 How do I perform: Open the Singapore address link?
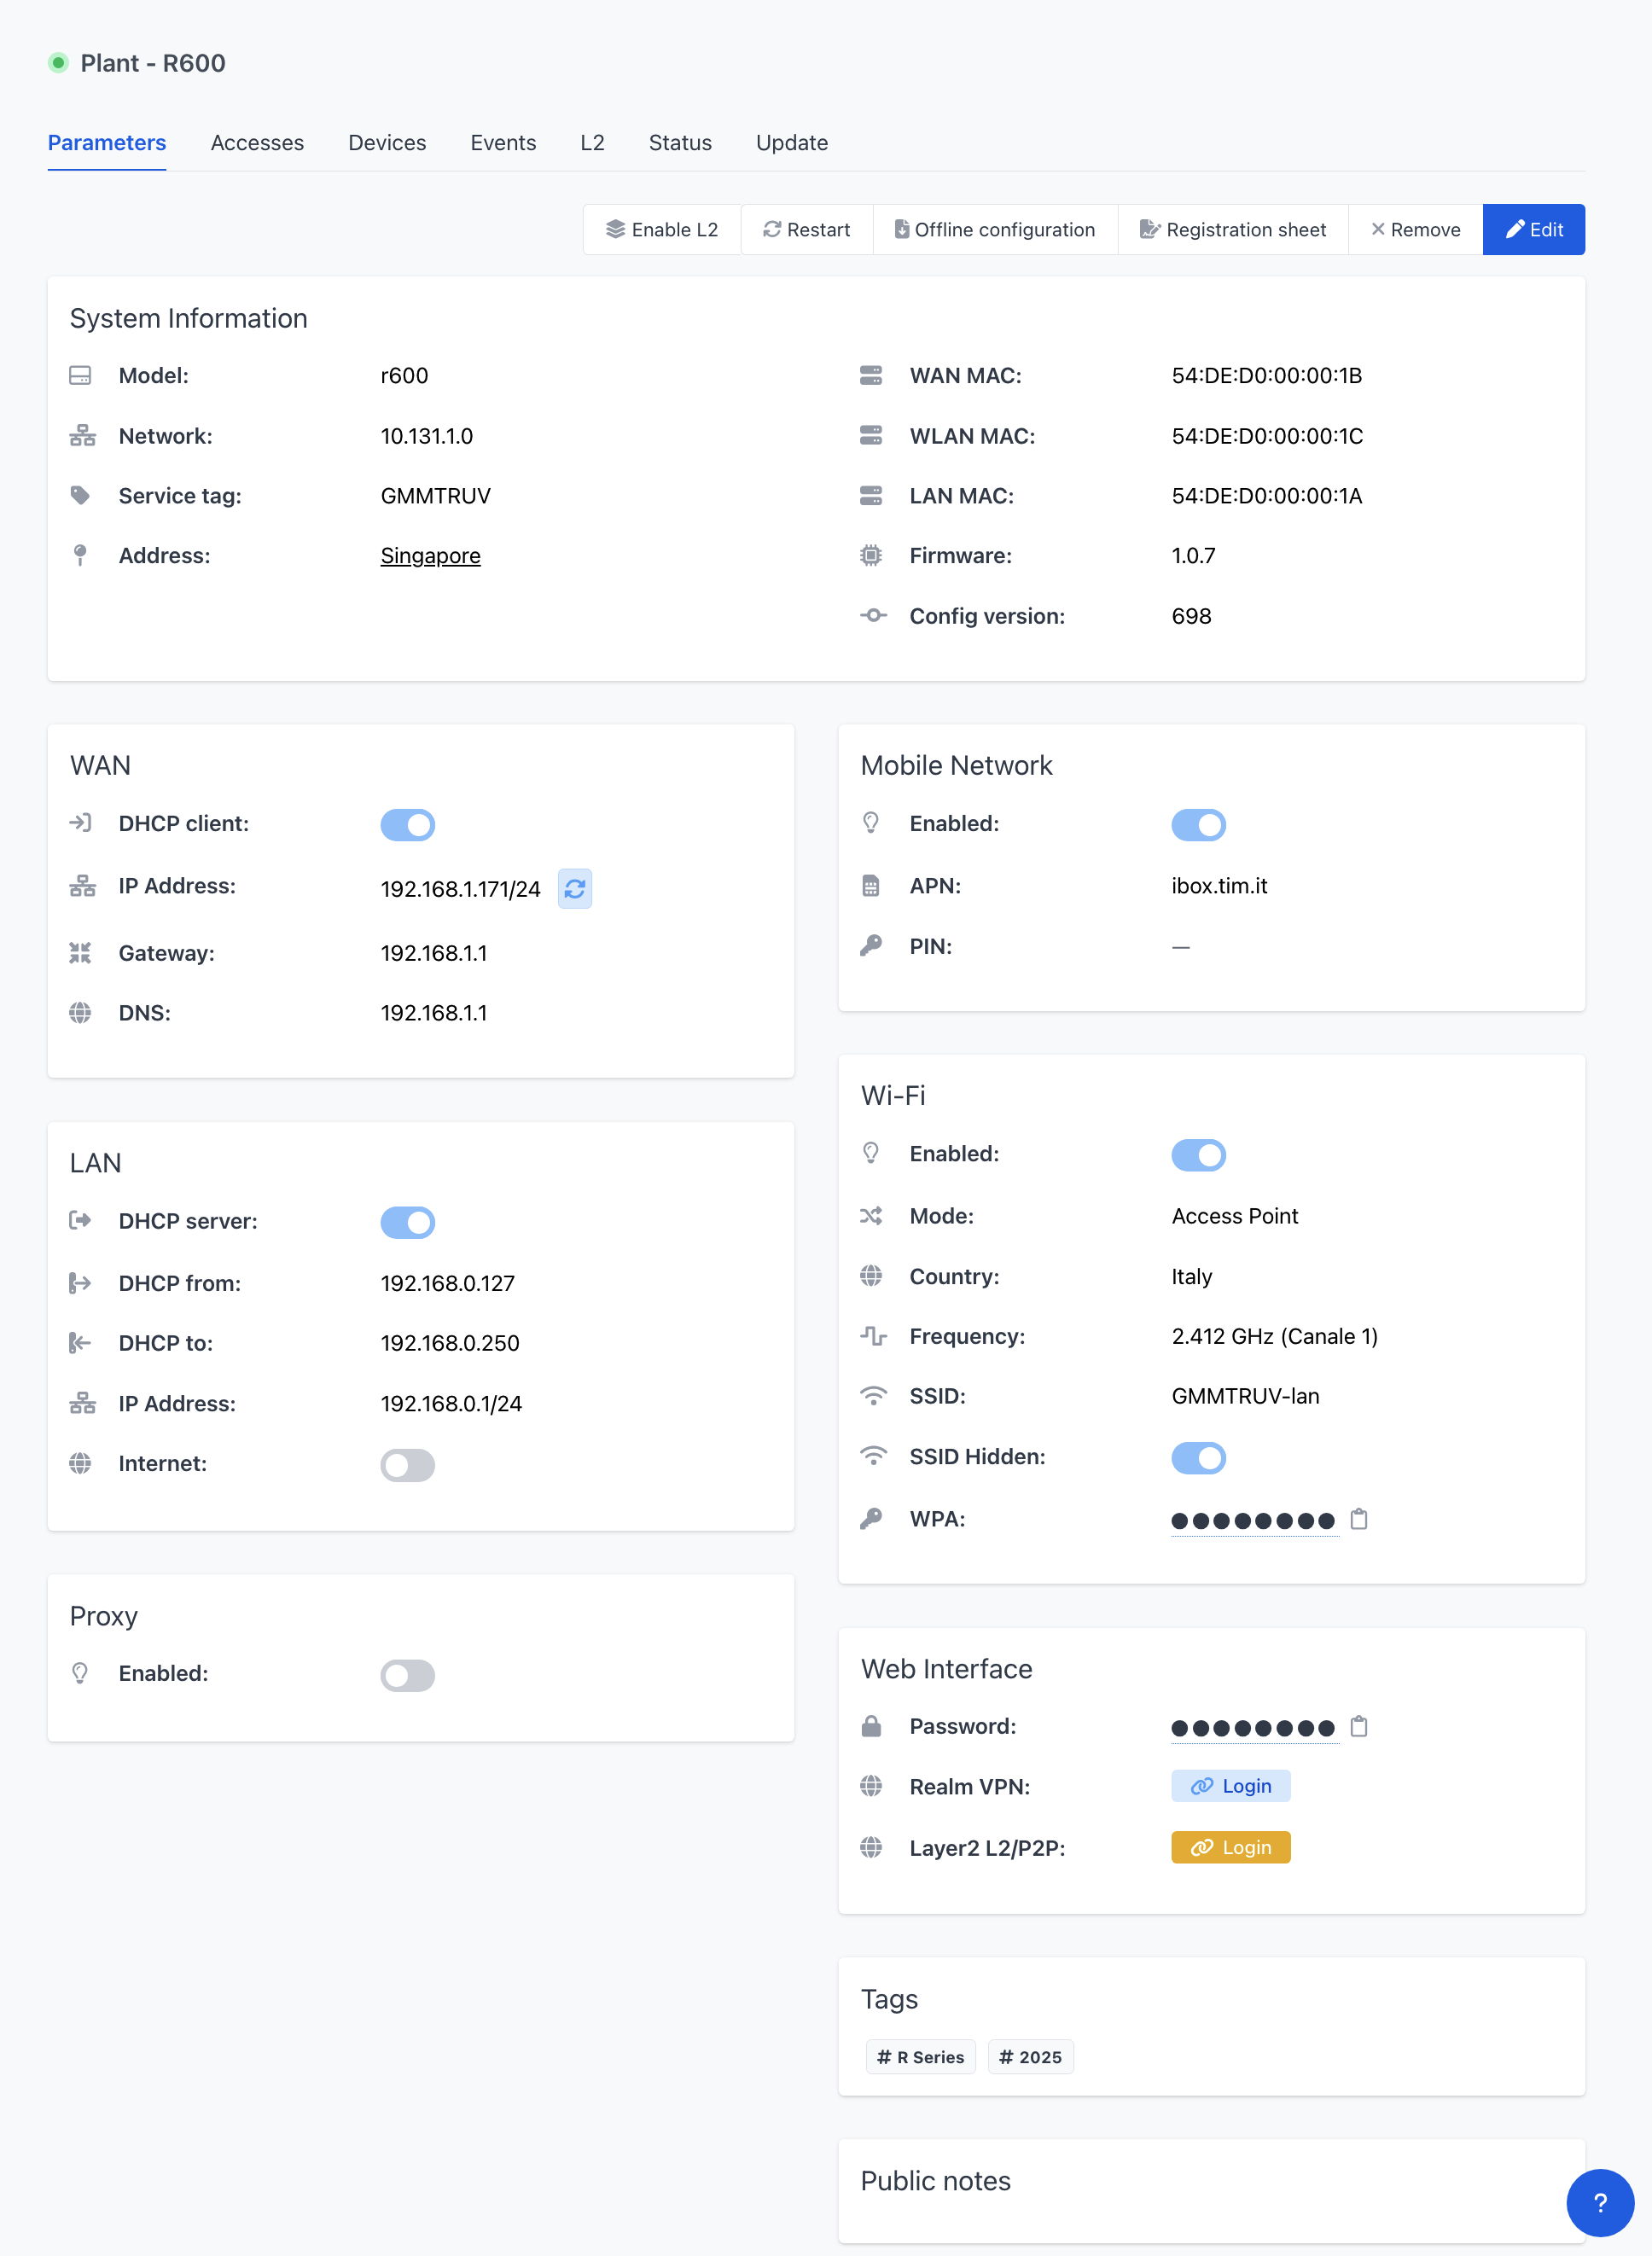pyautogui.click(x=430, y=556)
